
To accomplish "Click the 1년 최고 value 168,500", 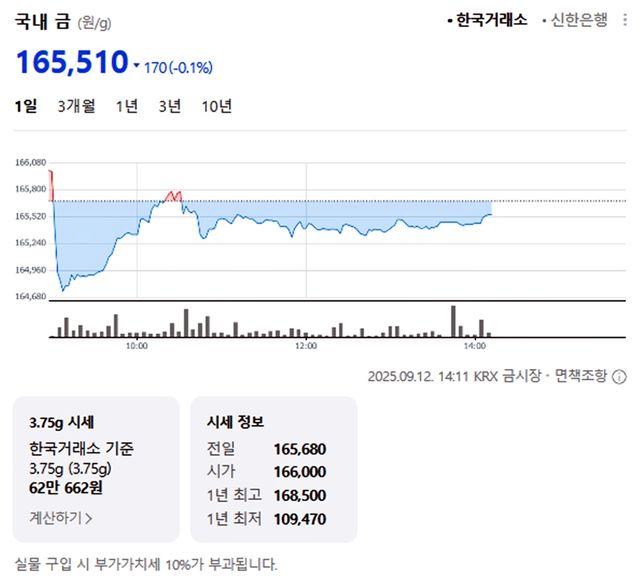I will point(299,495).
